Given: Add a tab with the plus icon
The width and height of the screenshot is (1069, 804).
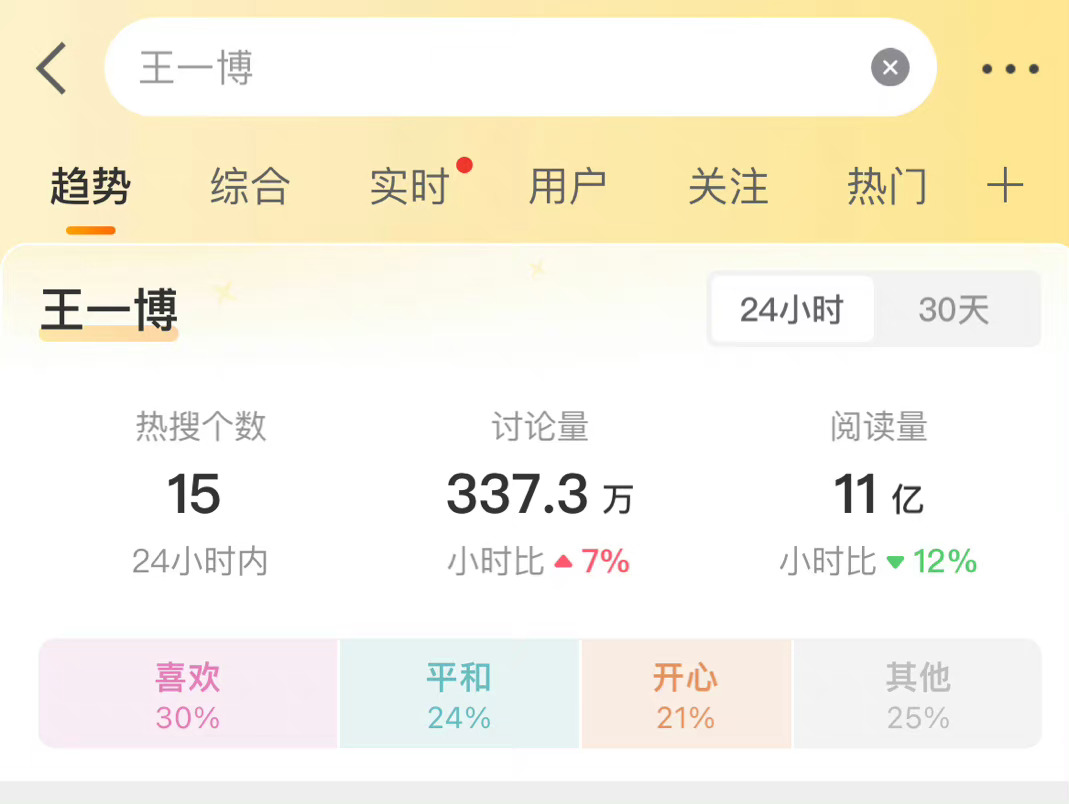Looking at the screenshot, I should tap(1005, 186).
